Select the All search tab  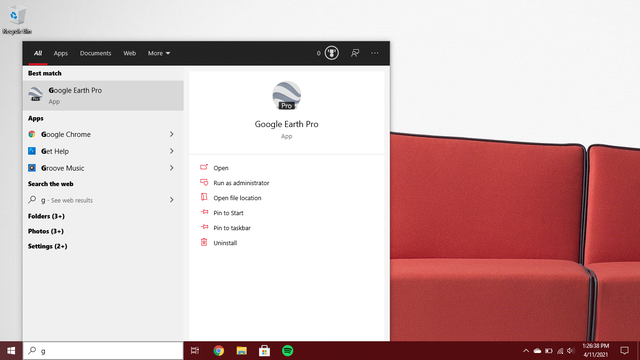point(38,53)
